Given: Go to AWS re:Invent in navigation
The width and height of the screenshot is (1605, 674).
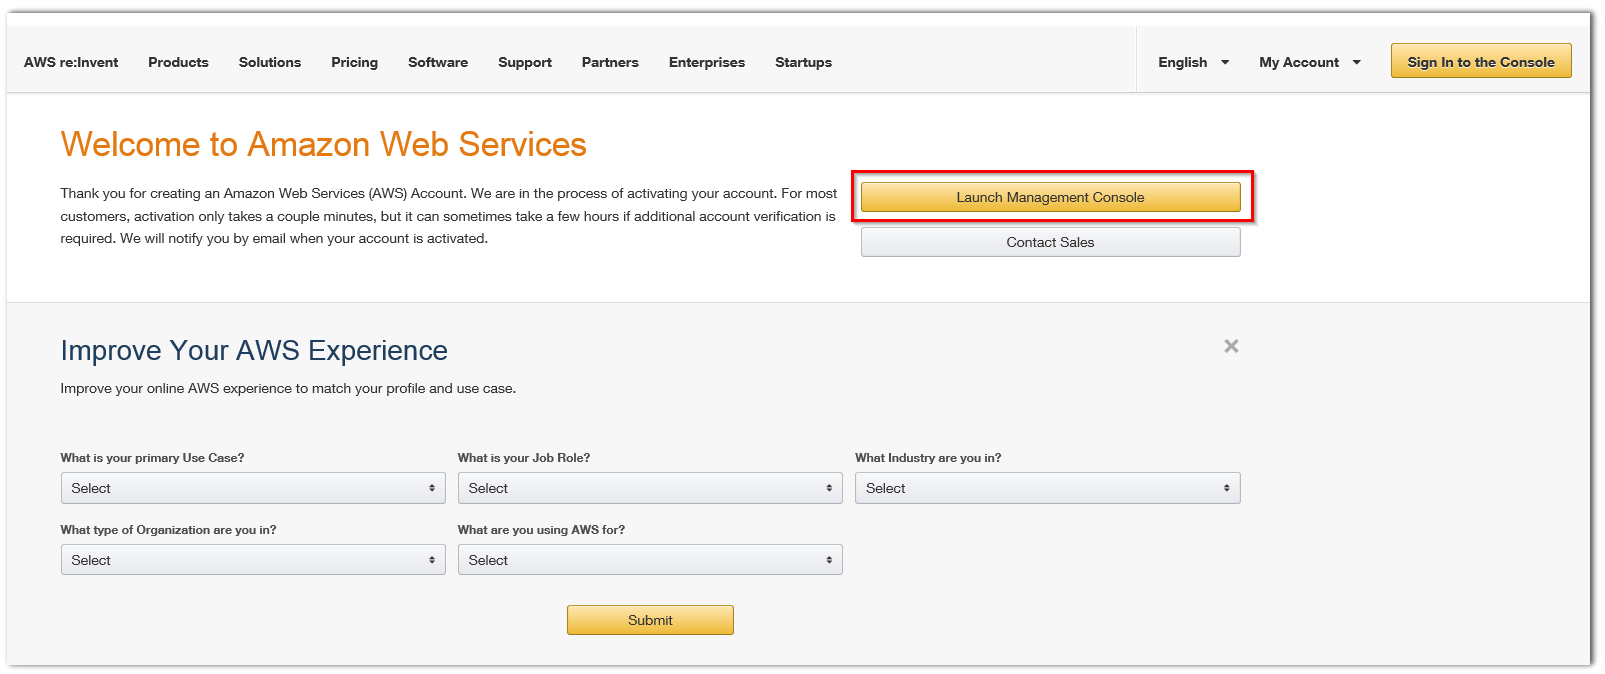Looking at the screenshot, I should [x=71, y=62].
